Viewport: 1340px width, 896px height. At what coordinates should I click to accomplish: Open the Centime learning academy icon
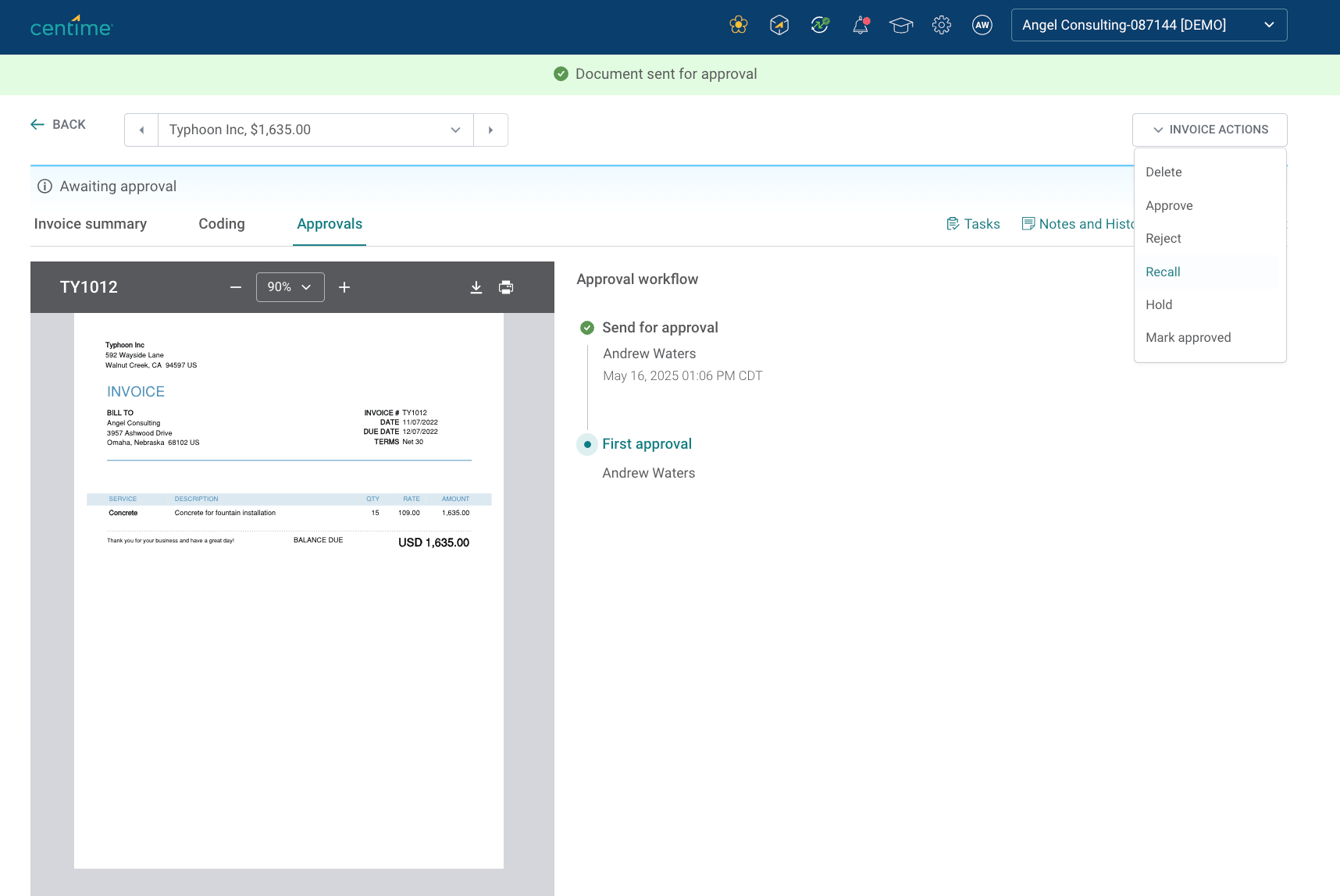(900, 24)
